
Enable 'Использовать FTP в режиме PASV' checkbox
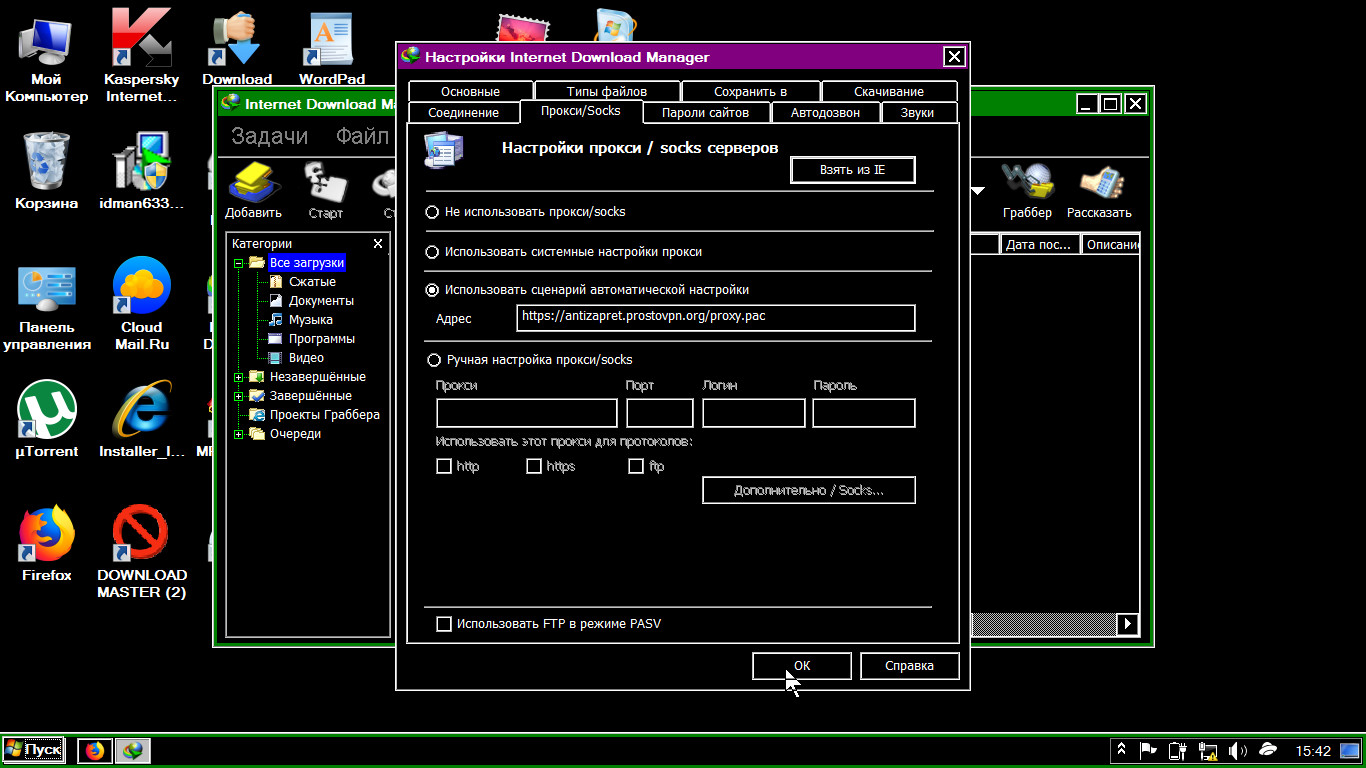(x=444, y=624)
